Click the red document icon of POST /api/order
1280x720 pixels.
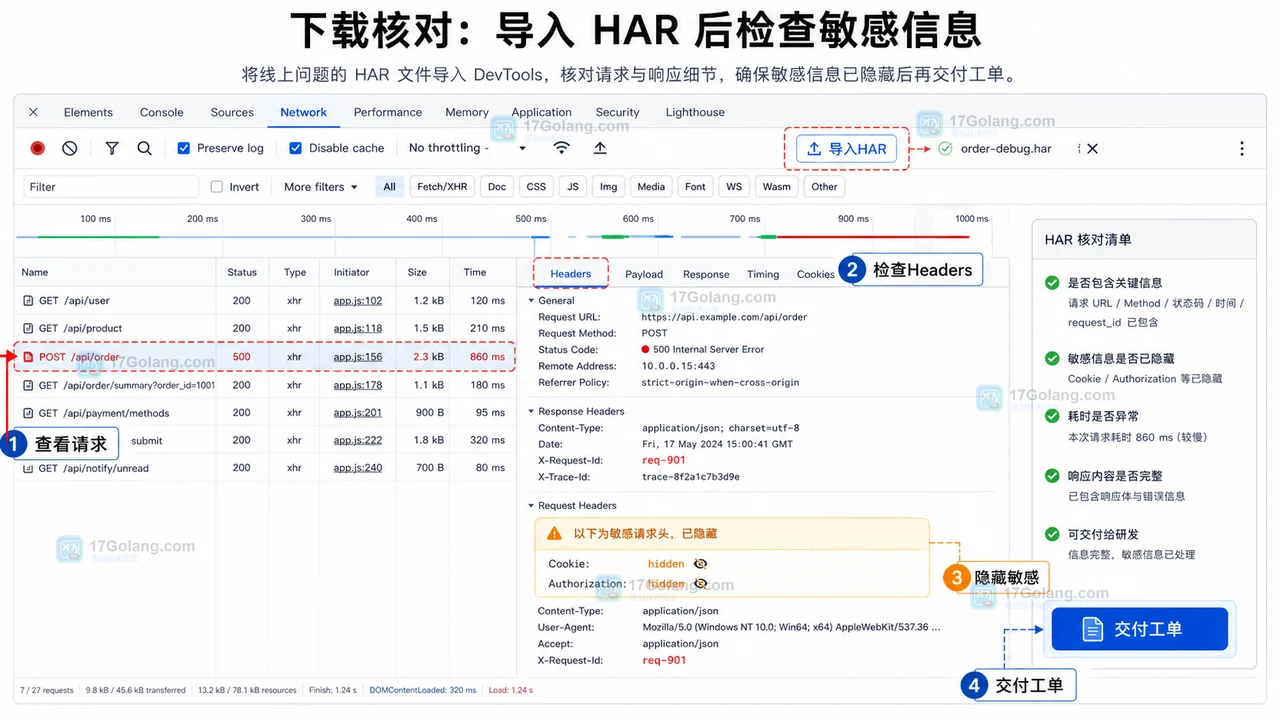point(28,357)
